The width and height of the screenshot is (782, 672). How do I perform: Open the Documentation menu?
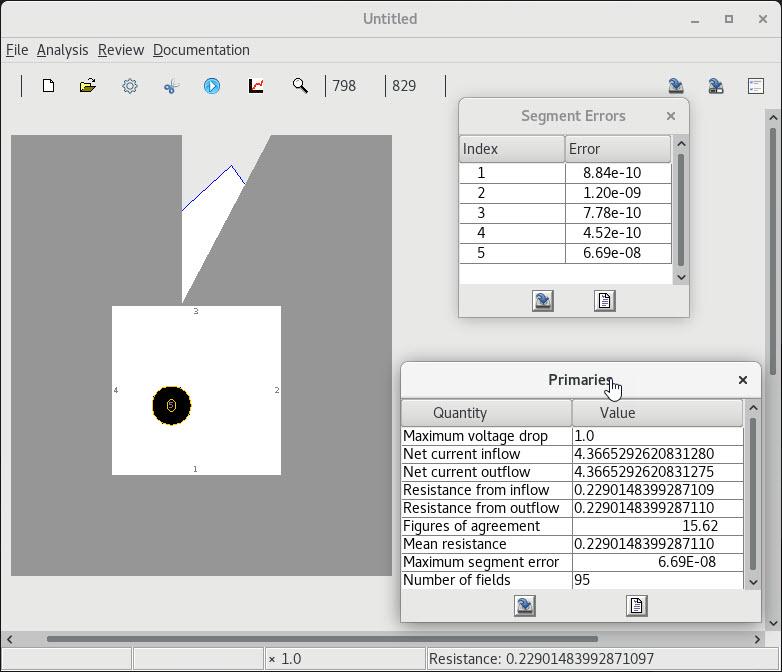(x=201, y=50)
